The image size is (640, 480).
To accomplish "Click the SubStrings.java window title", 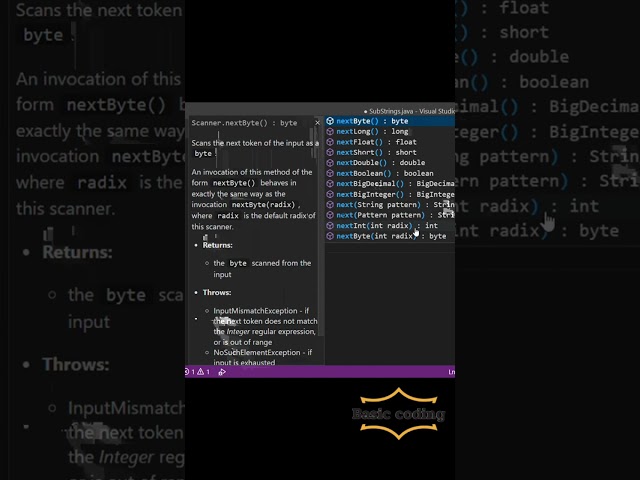I will tap(412, 111).
